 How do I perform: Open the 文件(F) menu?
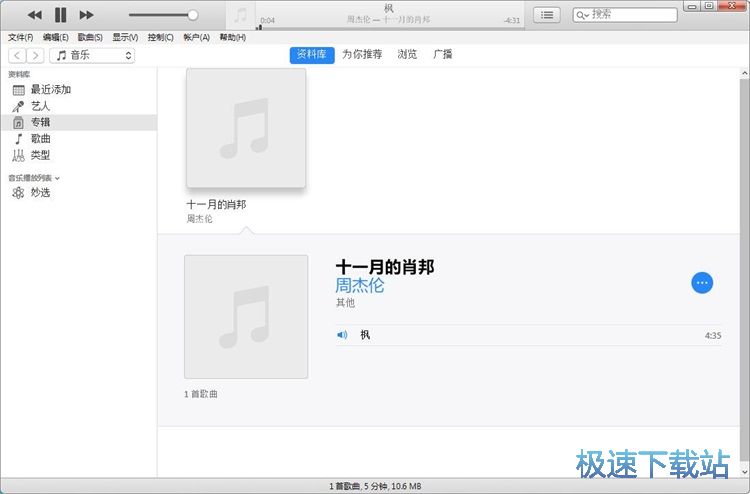[x=20, y=37]
